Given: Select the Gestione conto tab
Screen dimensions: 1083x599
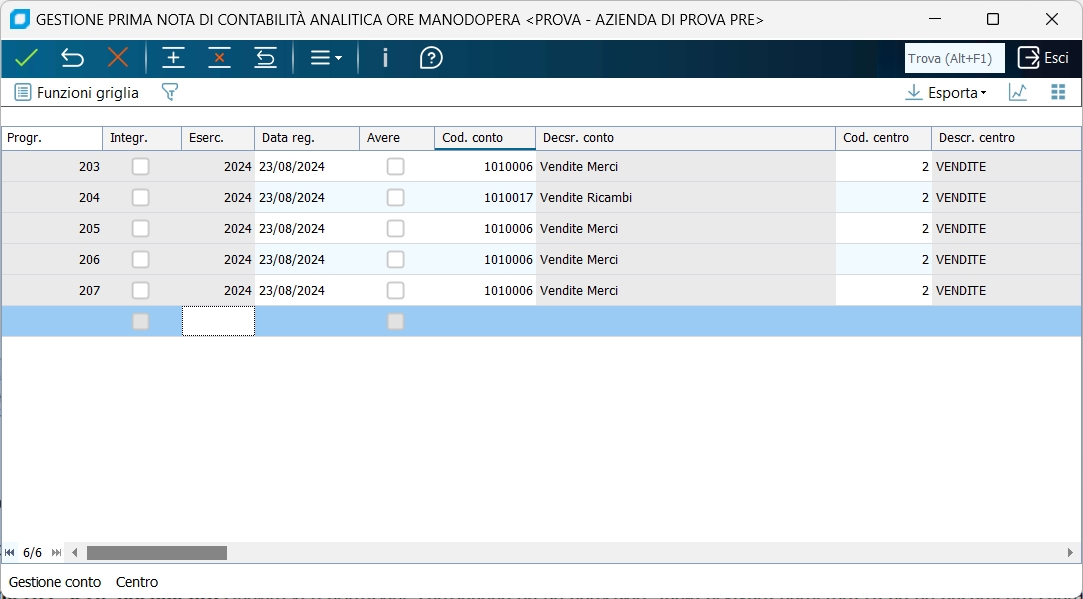Looking at the screenshot, I should [55, 582].
